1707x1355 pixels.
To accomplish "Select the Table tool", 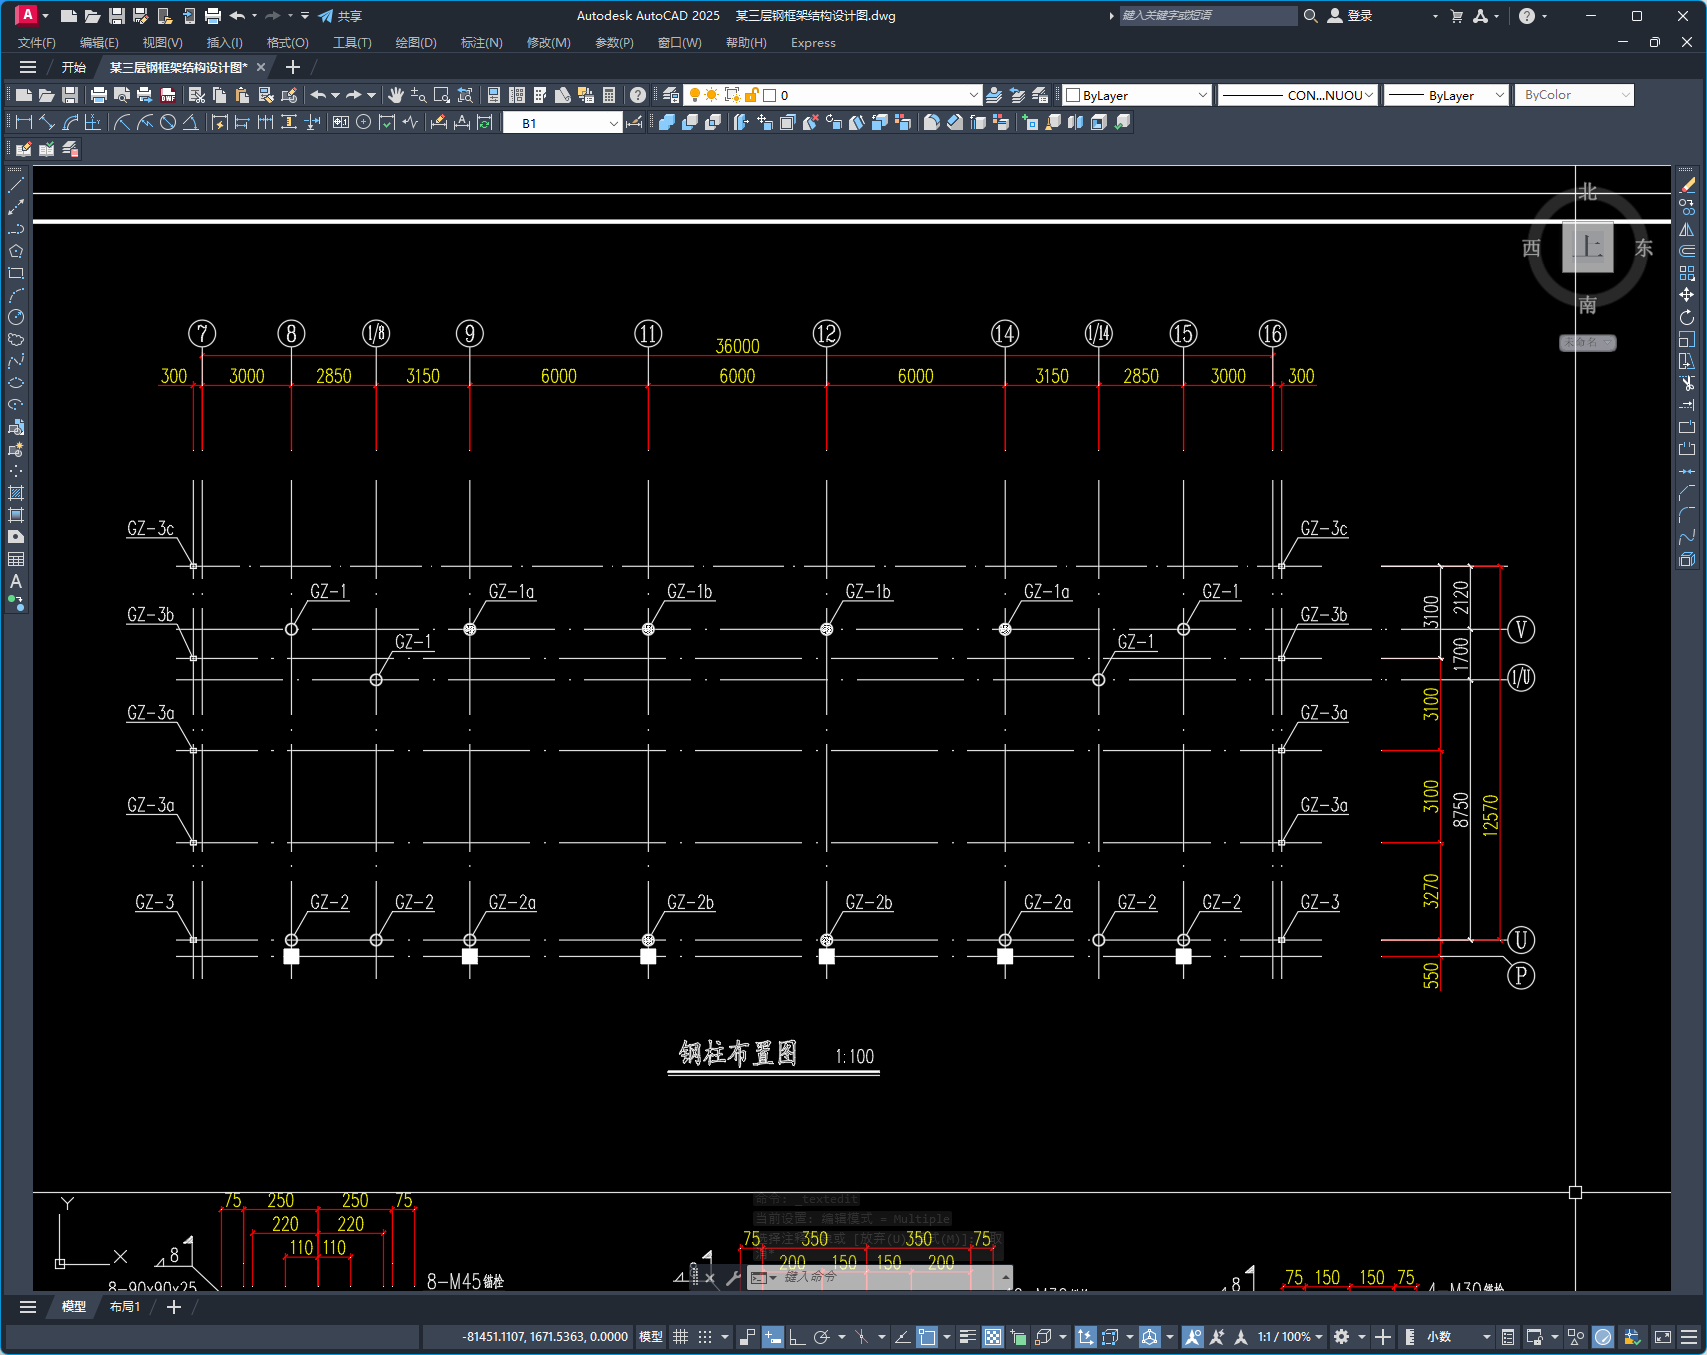I will click(16, 559).
